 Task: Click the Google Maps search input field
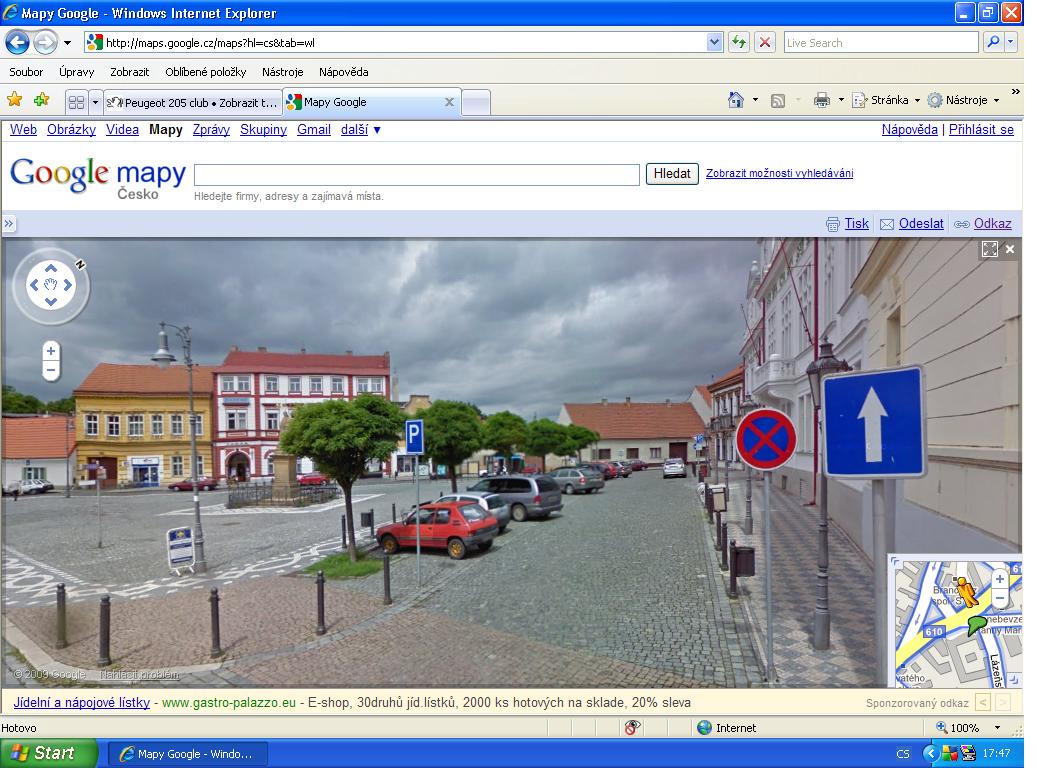point(416,175)
